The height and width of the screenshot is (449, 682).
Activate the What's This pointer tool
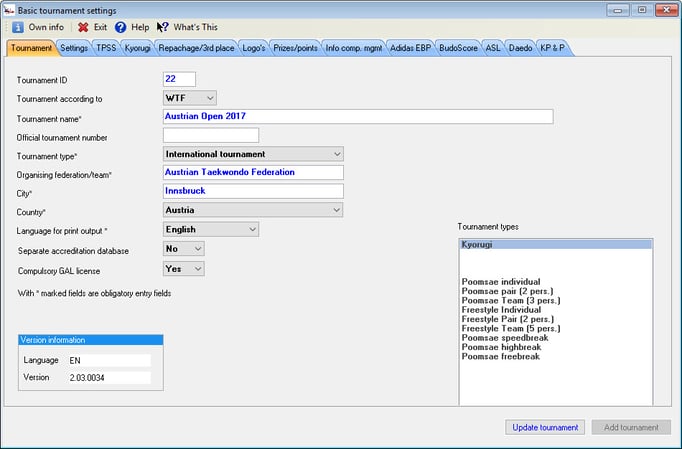[x=162, y=28]
